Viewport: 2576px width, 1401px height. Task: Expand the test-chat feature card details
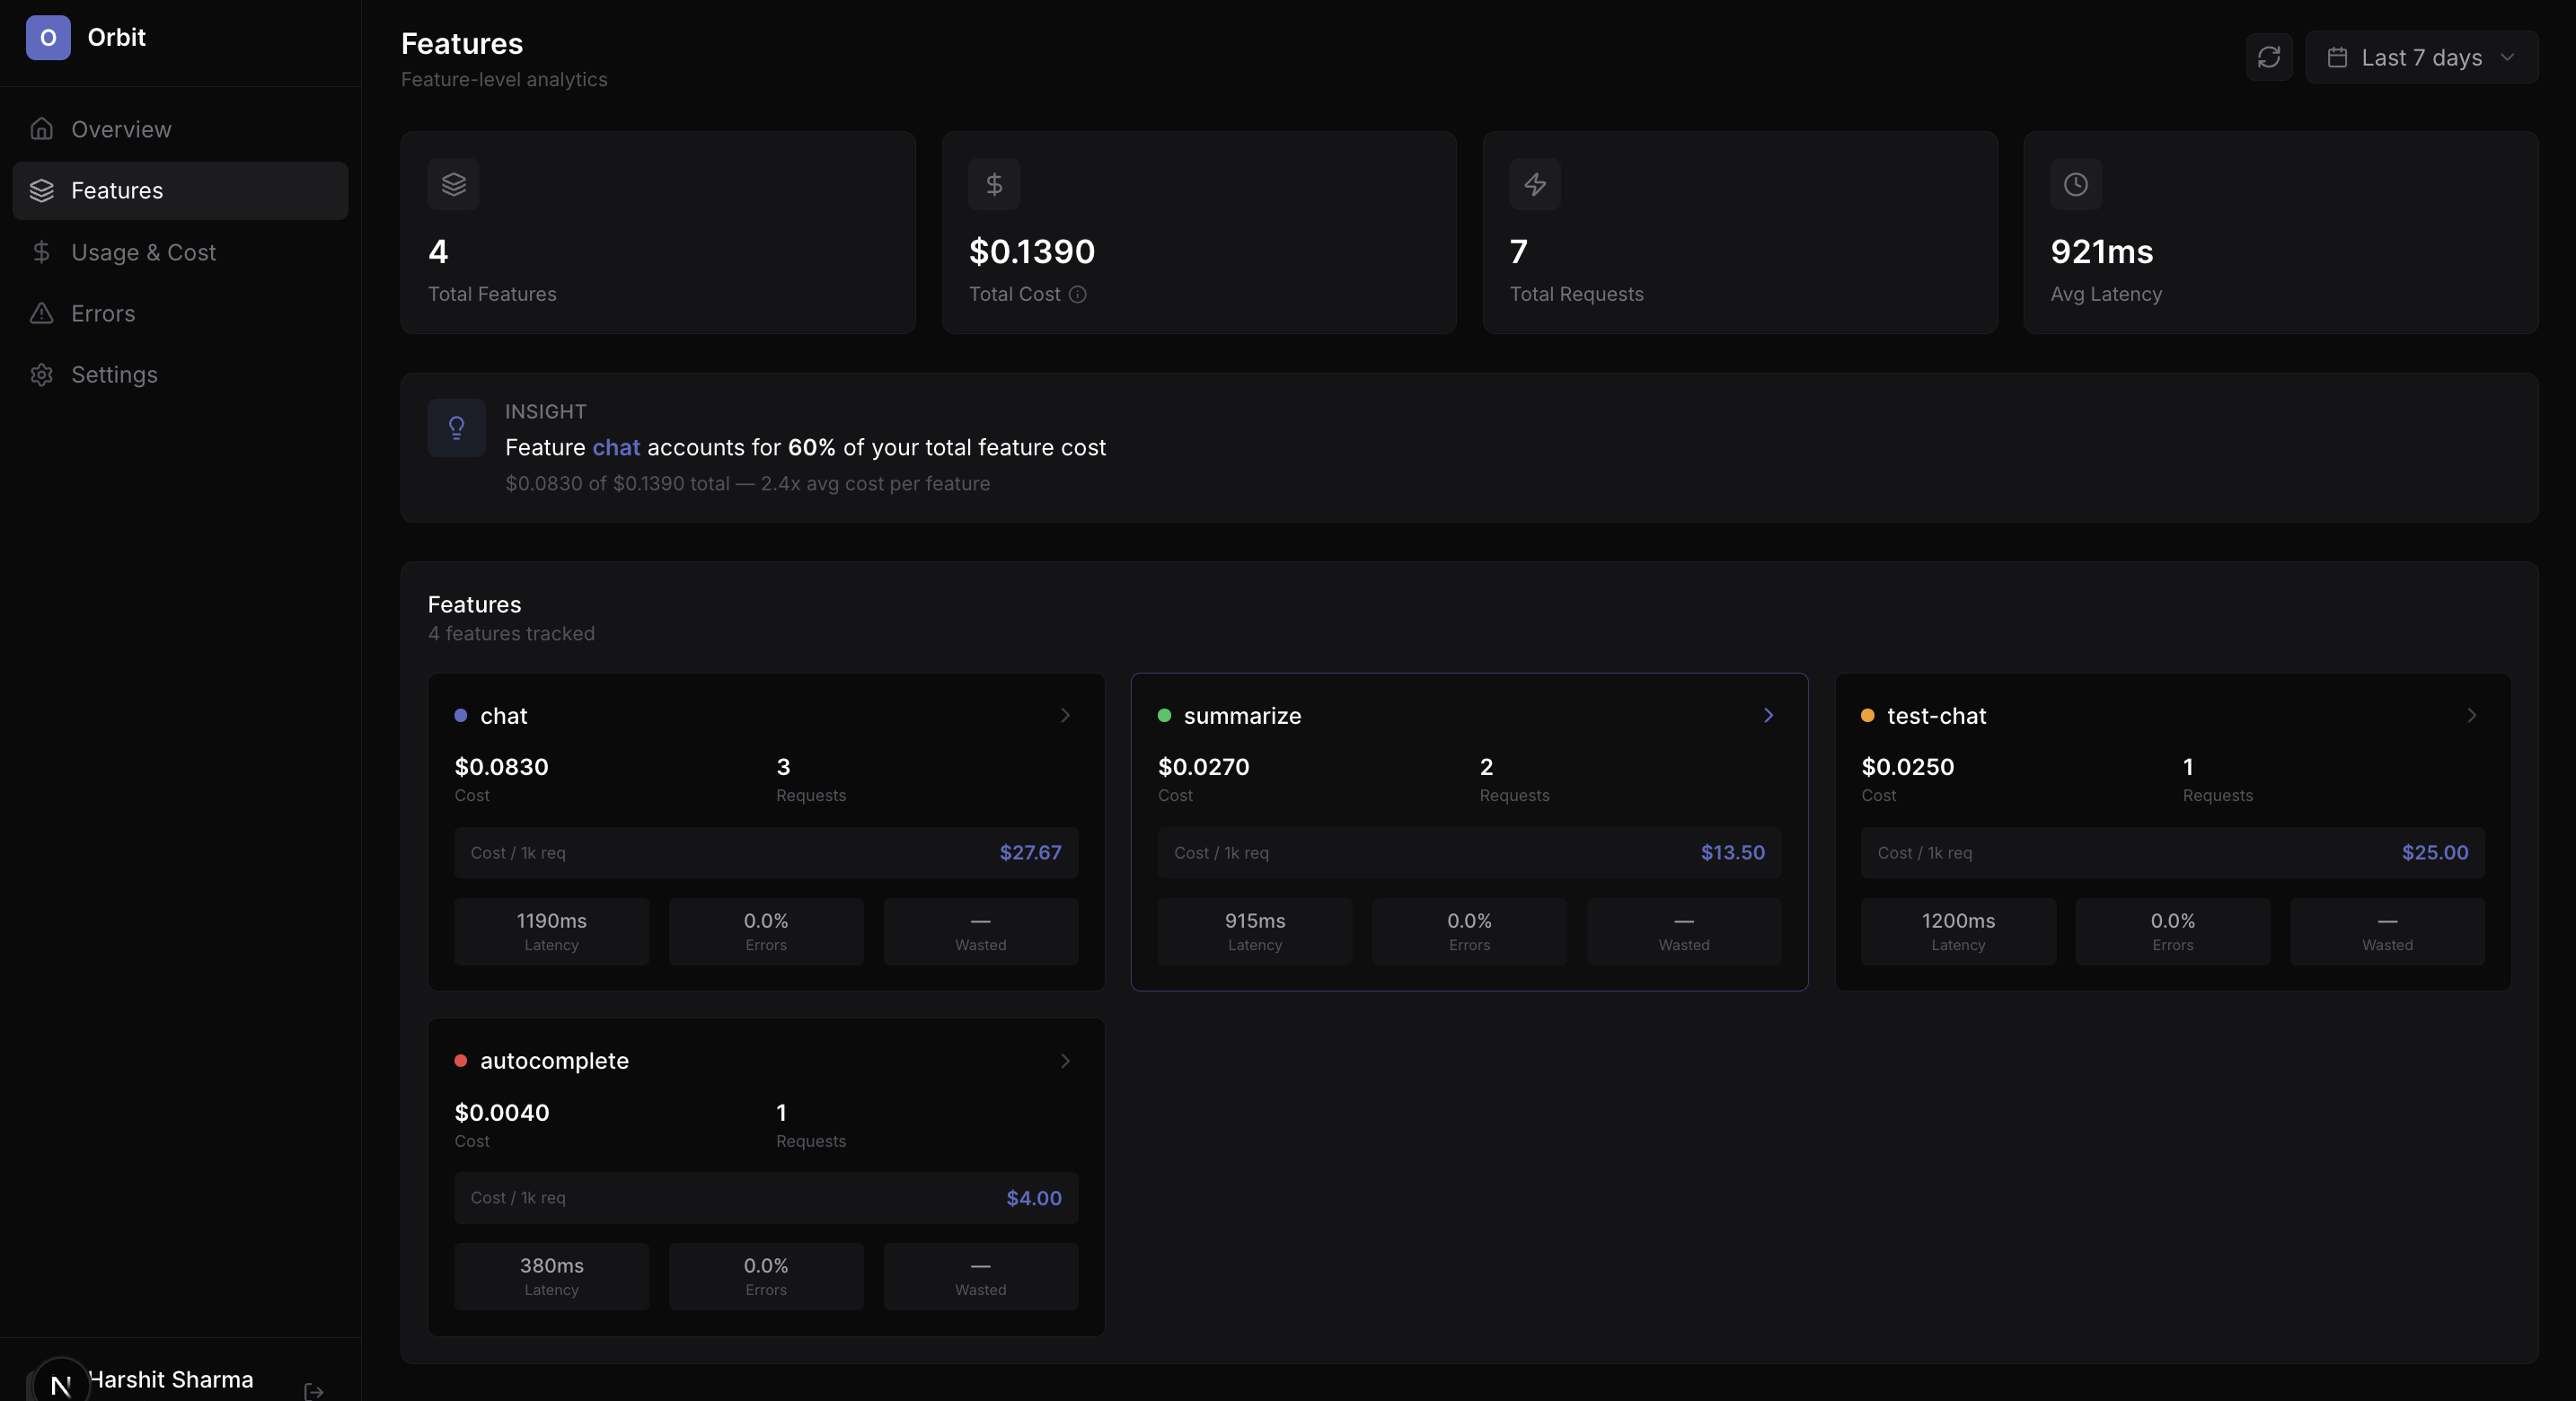2471,715
